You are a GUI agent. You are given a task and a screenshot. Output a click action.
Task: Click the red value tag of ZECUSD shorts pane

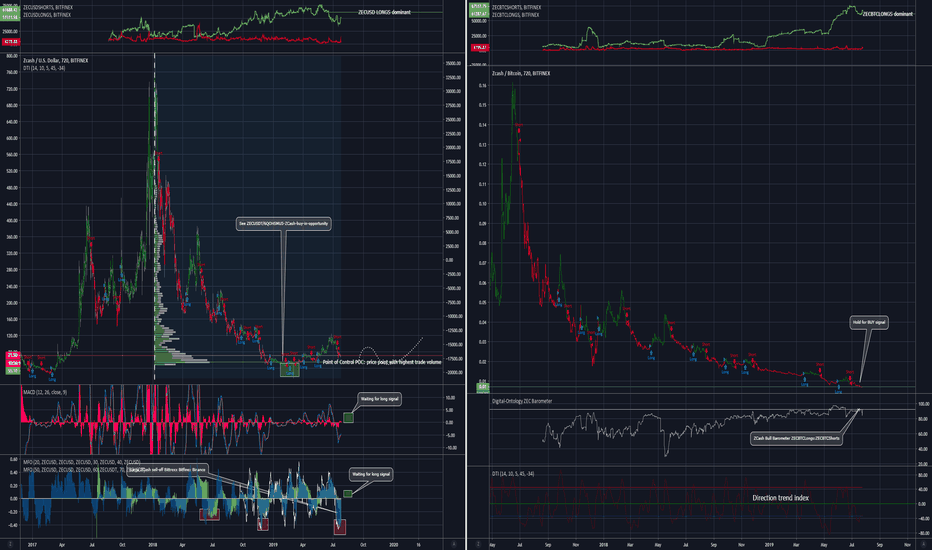(x=11, y=42)
